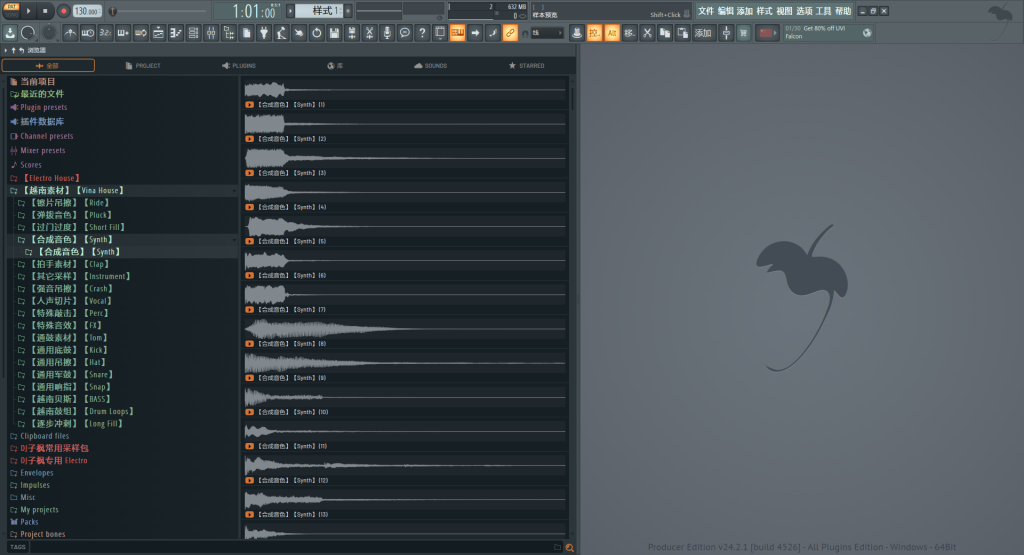
Task: Click the left arrow button beside 样式 1
Action: pos(291,10)
